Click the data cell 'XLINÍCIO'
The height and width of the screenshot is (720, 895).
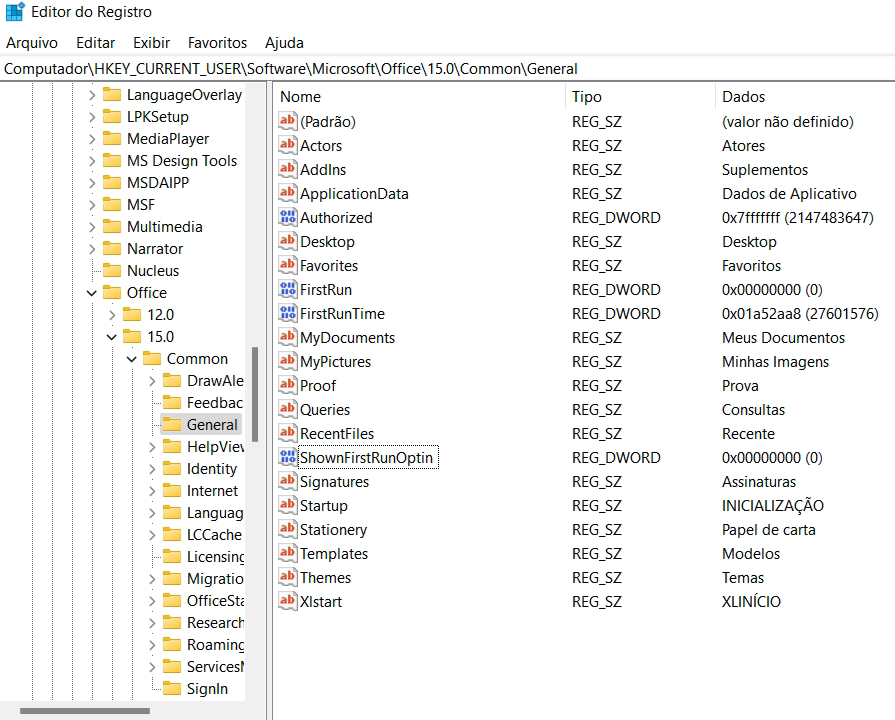coord(751,601)
